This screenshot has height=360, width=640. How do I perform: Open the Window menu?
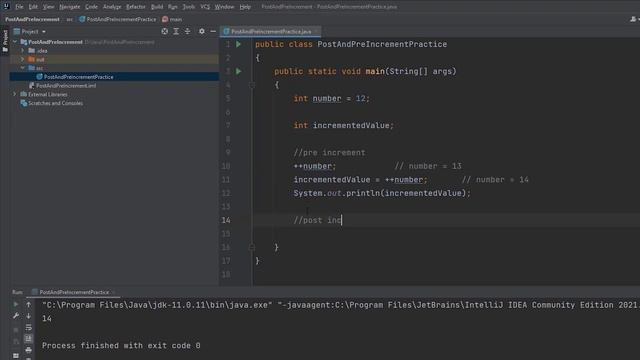point(224,7)
